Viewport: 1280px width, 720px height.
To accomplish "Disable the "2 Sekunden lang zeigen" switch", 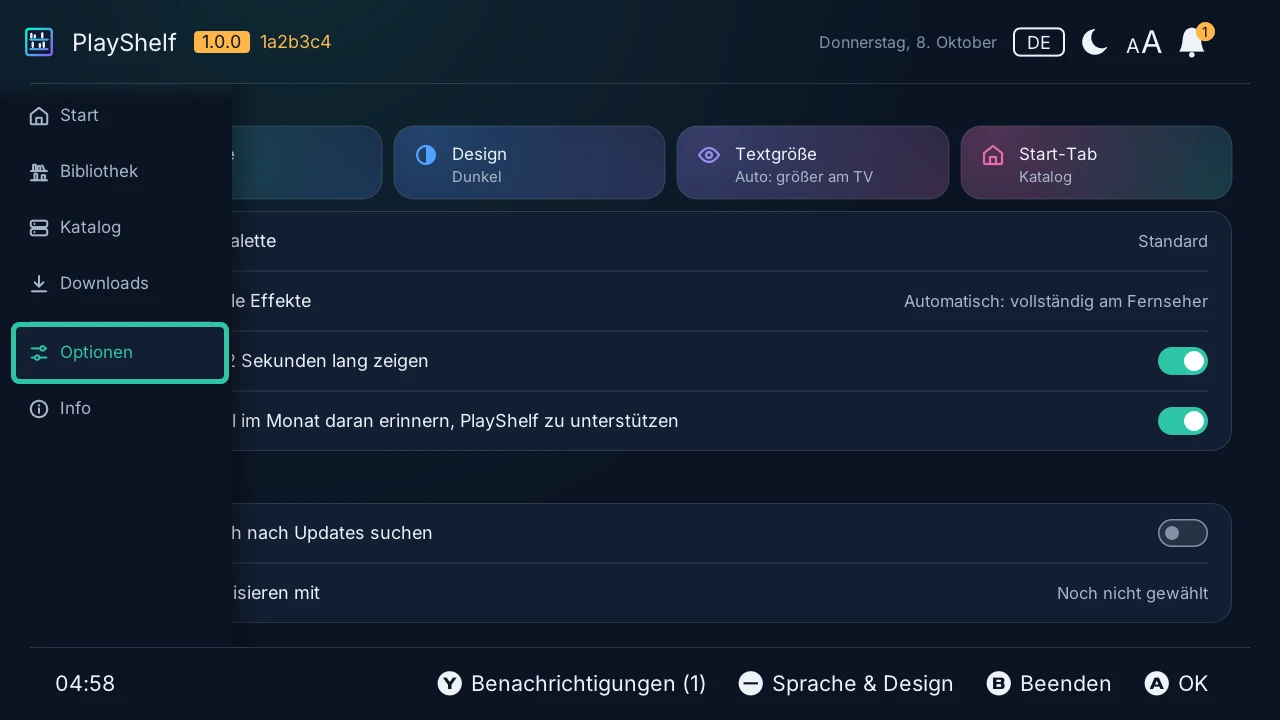I will pyautogui.click(x=1183, y=361).
